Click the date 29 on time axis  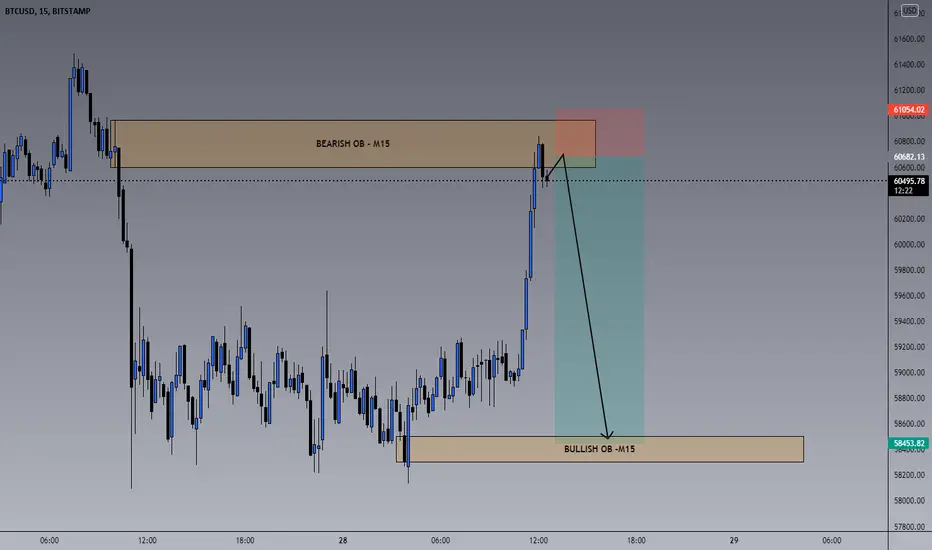tap(734, 540)
